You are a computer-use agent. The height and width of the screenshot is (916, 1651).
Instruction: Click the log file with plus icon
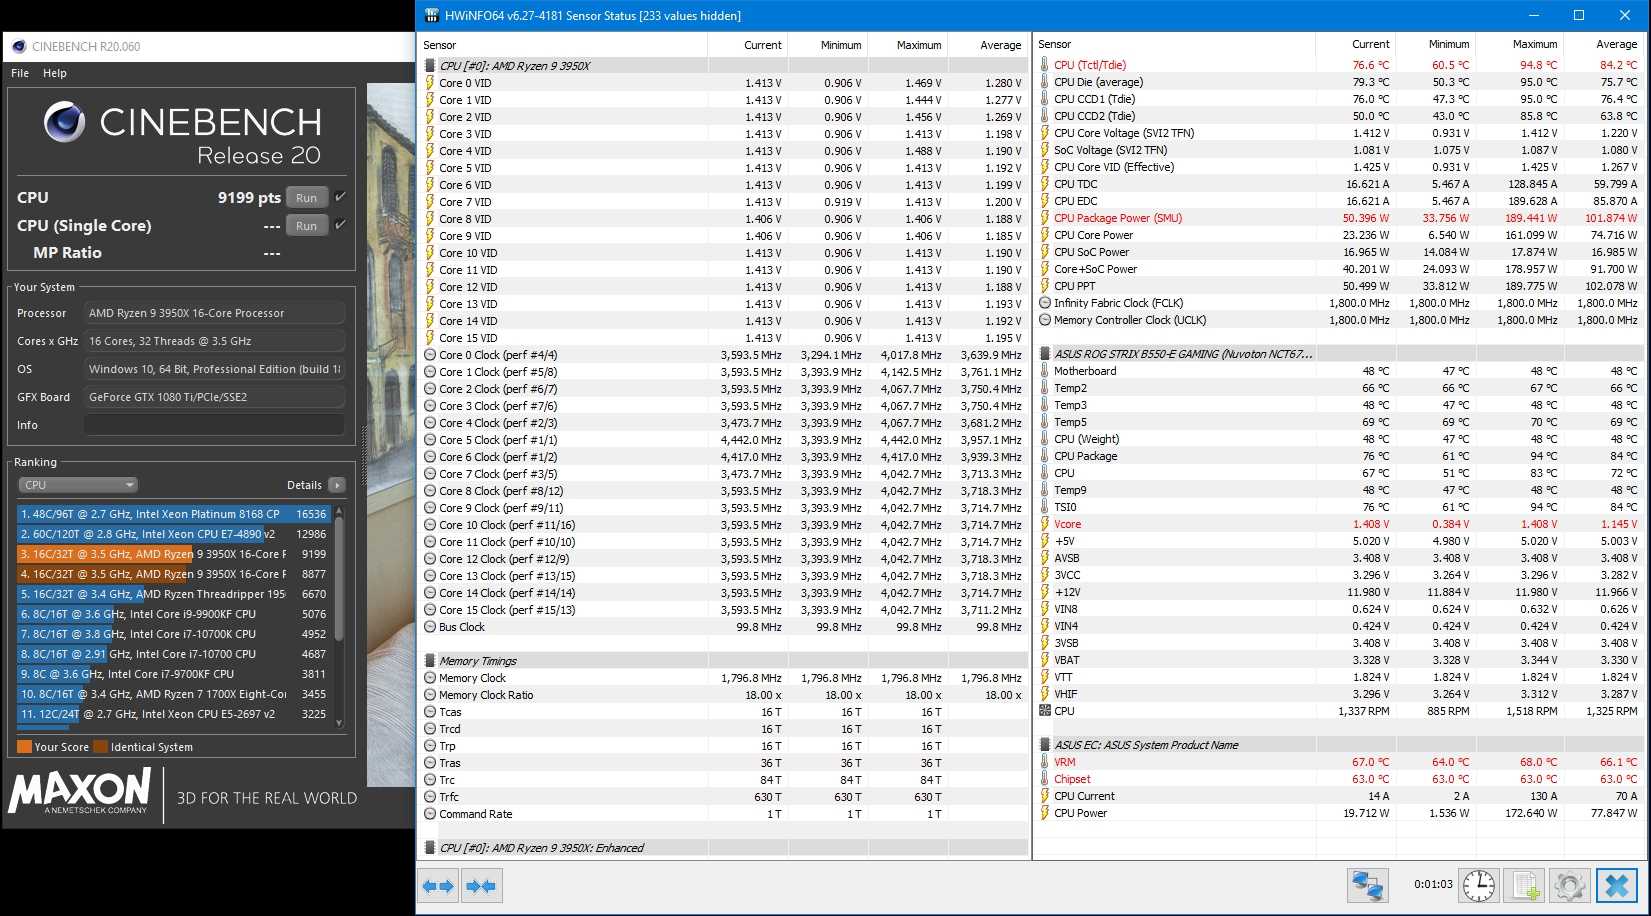point(1525,886)
